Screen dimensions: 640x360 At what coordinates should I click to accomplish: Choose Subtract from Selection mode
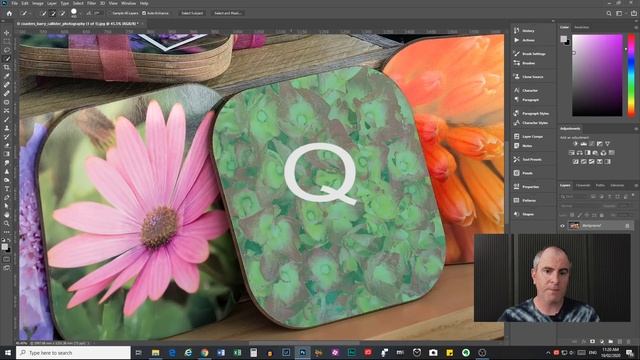[x=62, y=13]
